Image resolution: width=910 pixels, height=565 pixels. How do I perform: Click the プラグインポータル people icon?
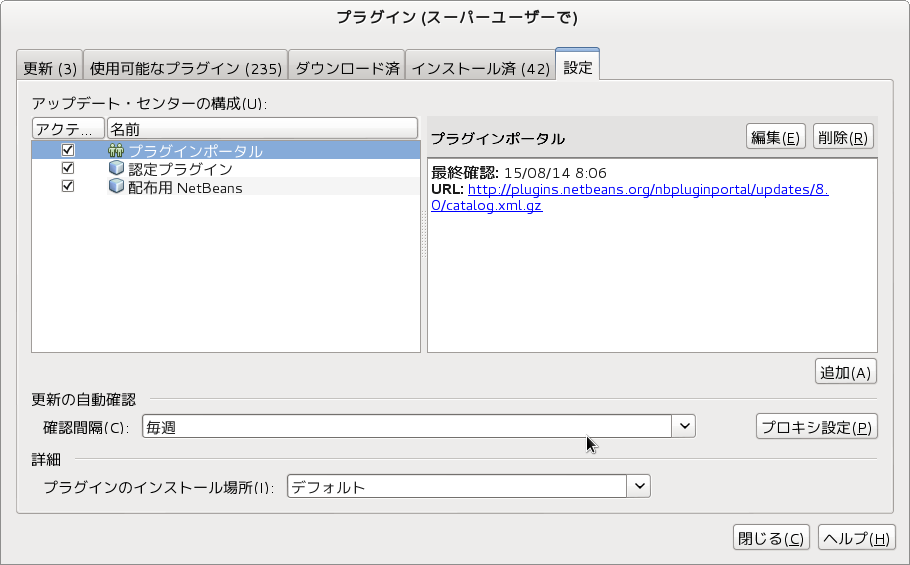click(x=116, y=151)
